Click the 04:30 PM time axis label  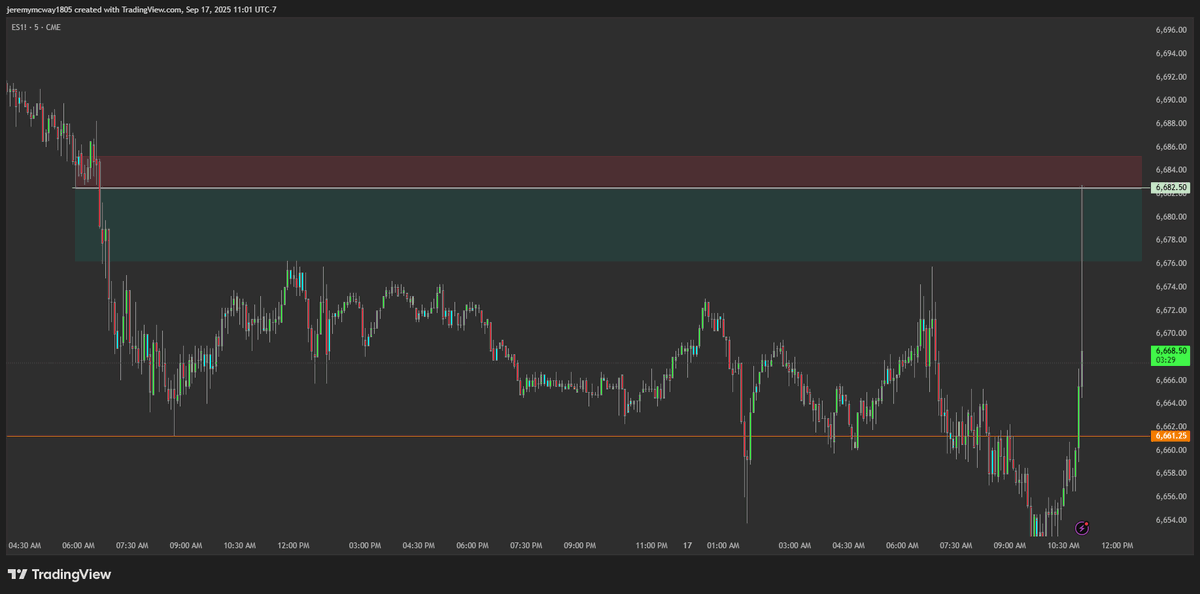(x=418, y=546)
